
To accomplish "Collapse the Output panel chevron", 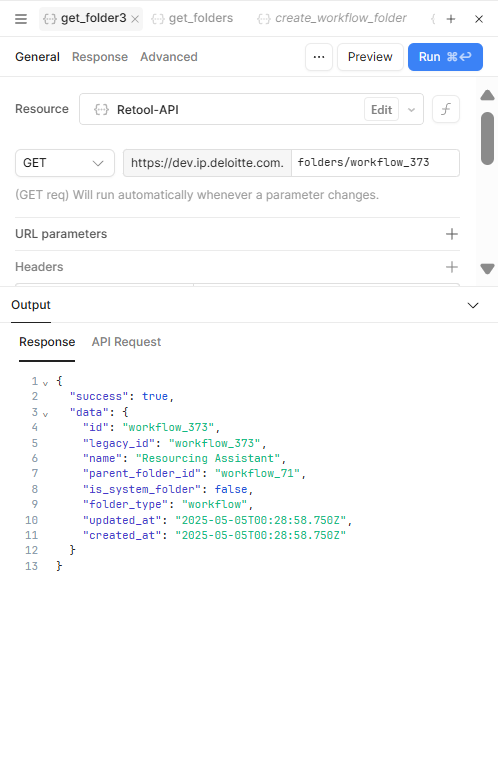I will pyautogui.click(x=473, y=305).
